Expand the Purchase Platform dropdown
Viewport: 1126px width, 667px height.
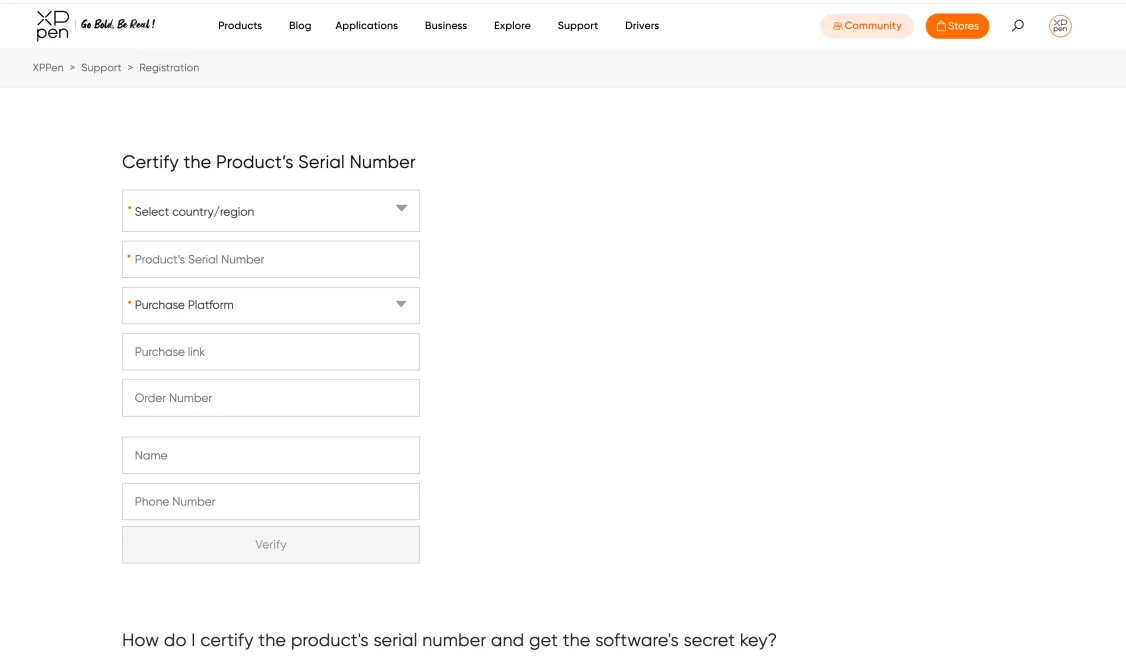point(271,305)
